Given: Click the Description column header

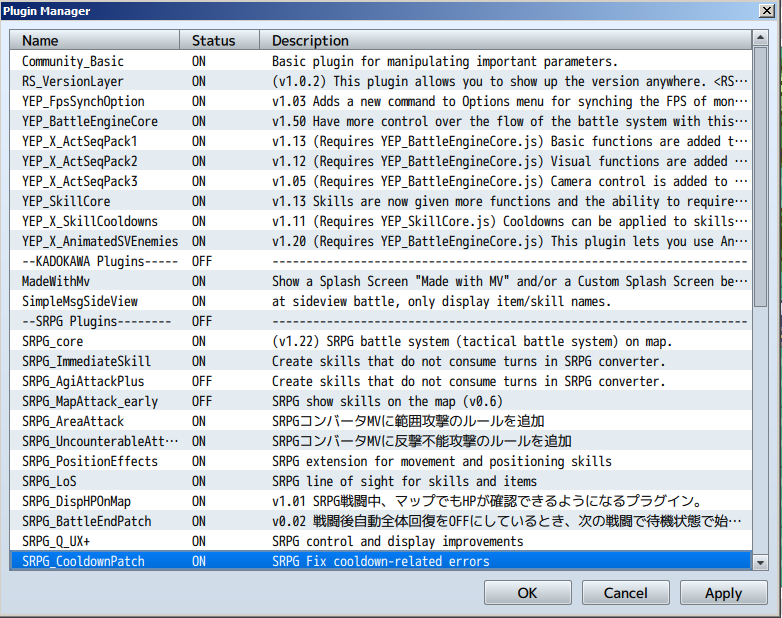Looking at the screenshot, I should 506,40.
